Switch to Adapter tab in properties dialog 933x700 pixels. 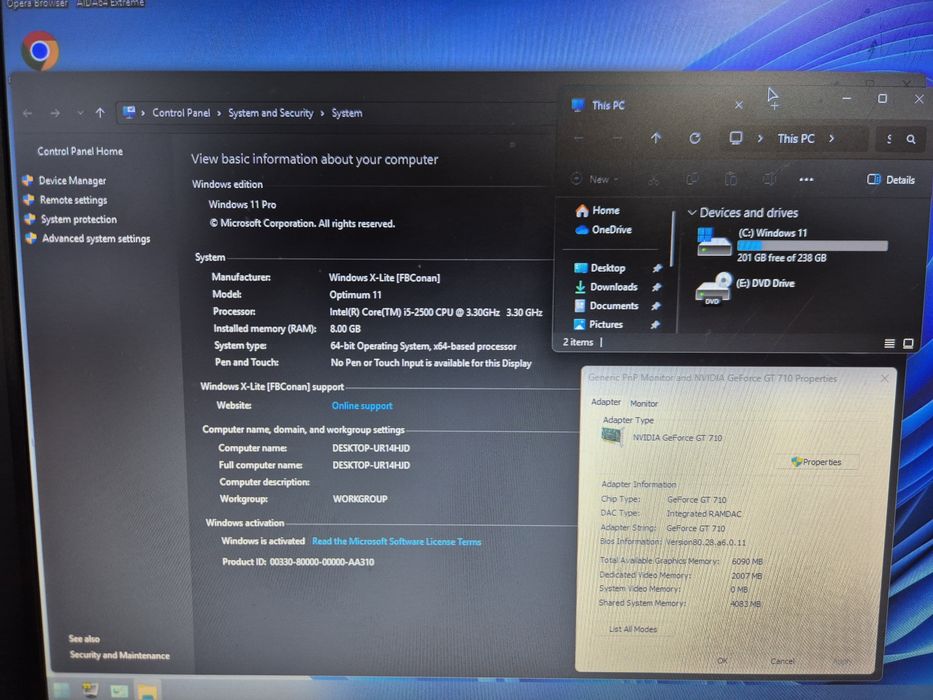coord(605,402)
